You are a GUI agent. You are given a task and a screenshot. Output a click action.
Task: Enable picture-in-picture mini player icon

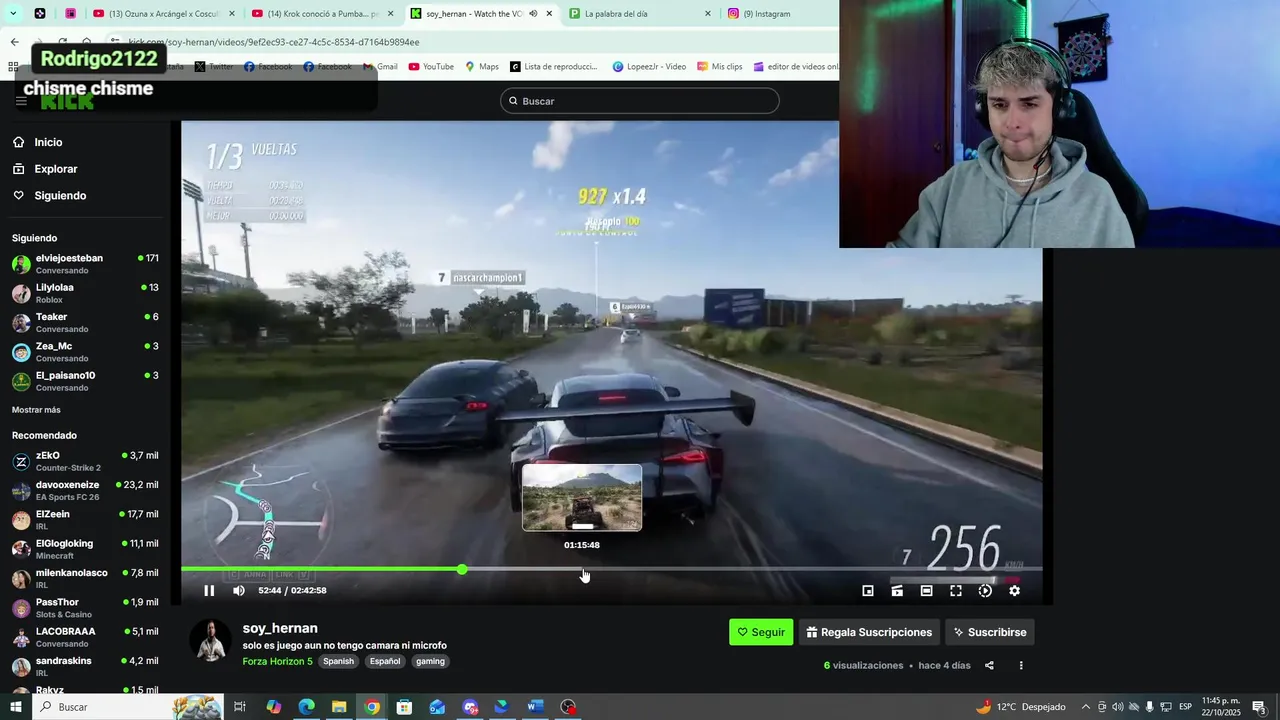coord(868,591)
